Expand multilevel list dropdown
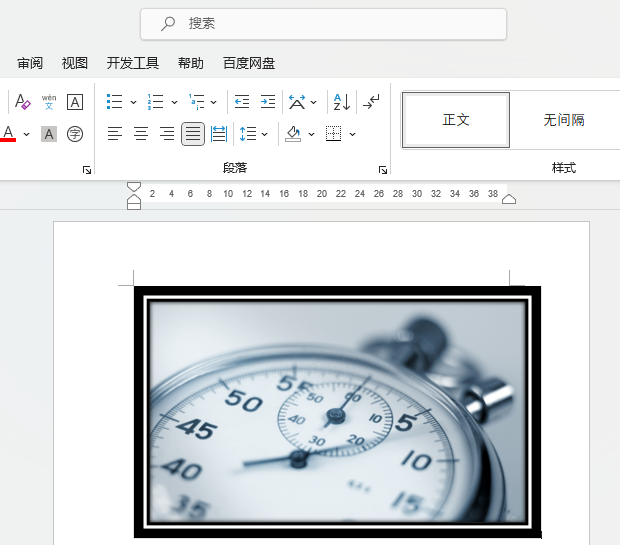Image resolution: width=620 pixels, height=545 pixels. click(214, 102)
